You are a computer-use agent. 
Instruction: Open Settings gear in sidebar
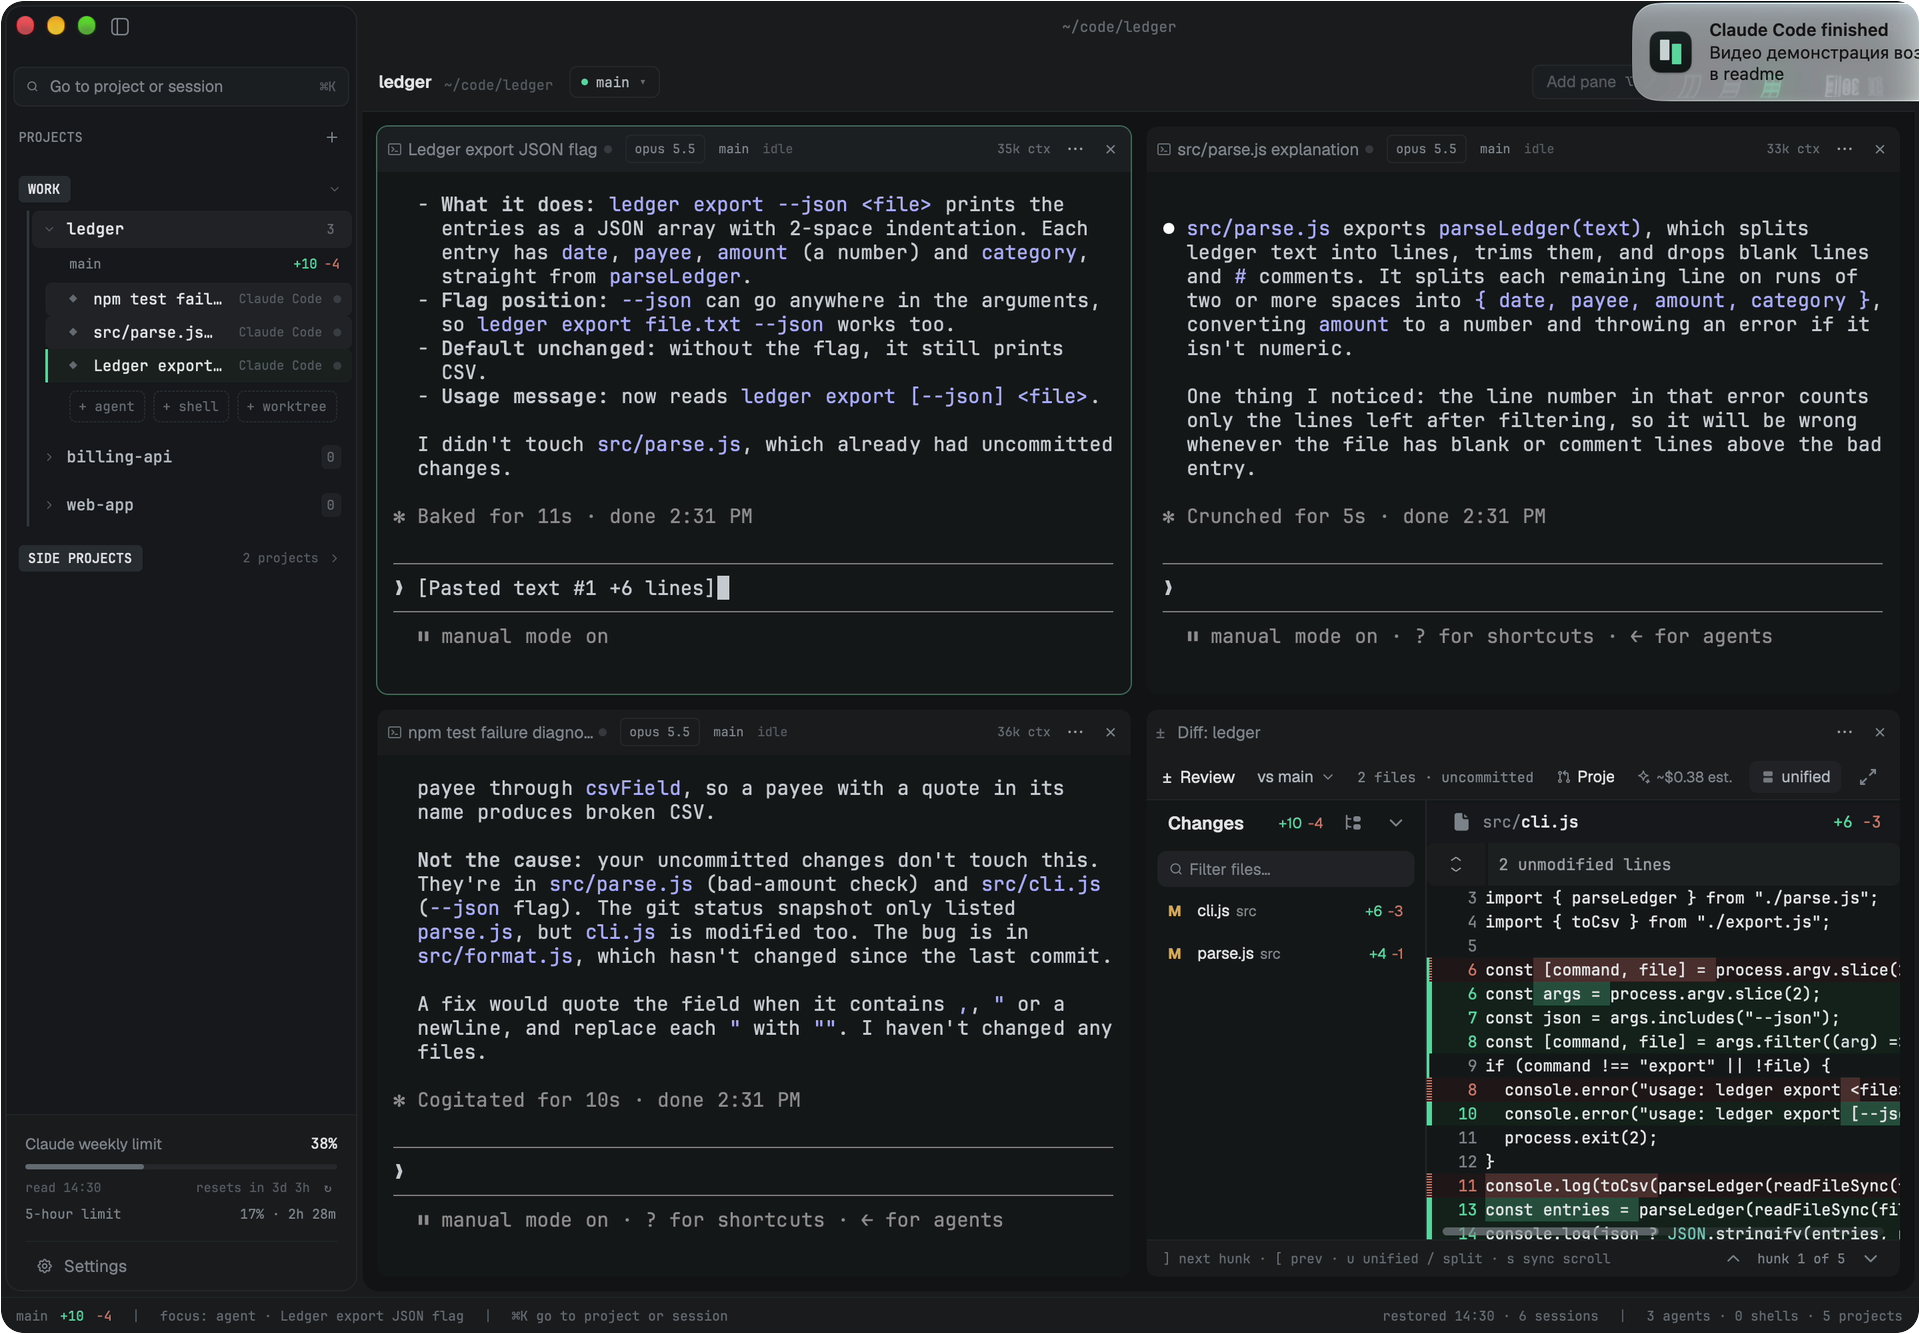(45, 1266)
